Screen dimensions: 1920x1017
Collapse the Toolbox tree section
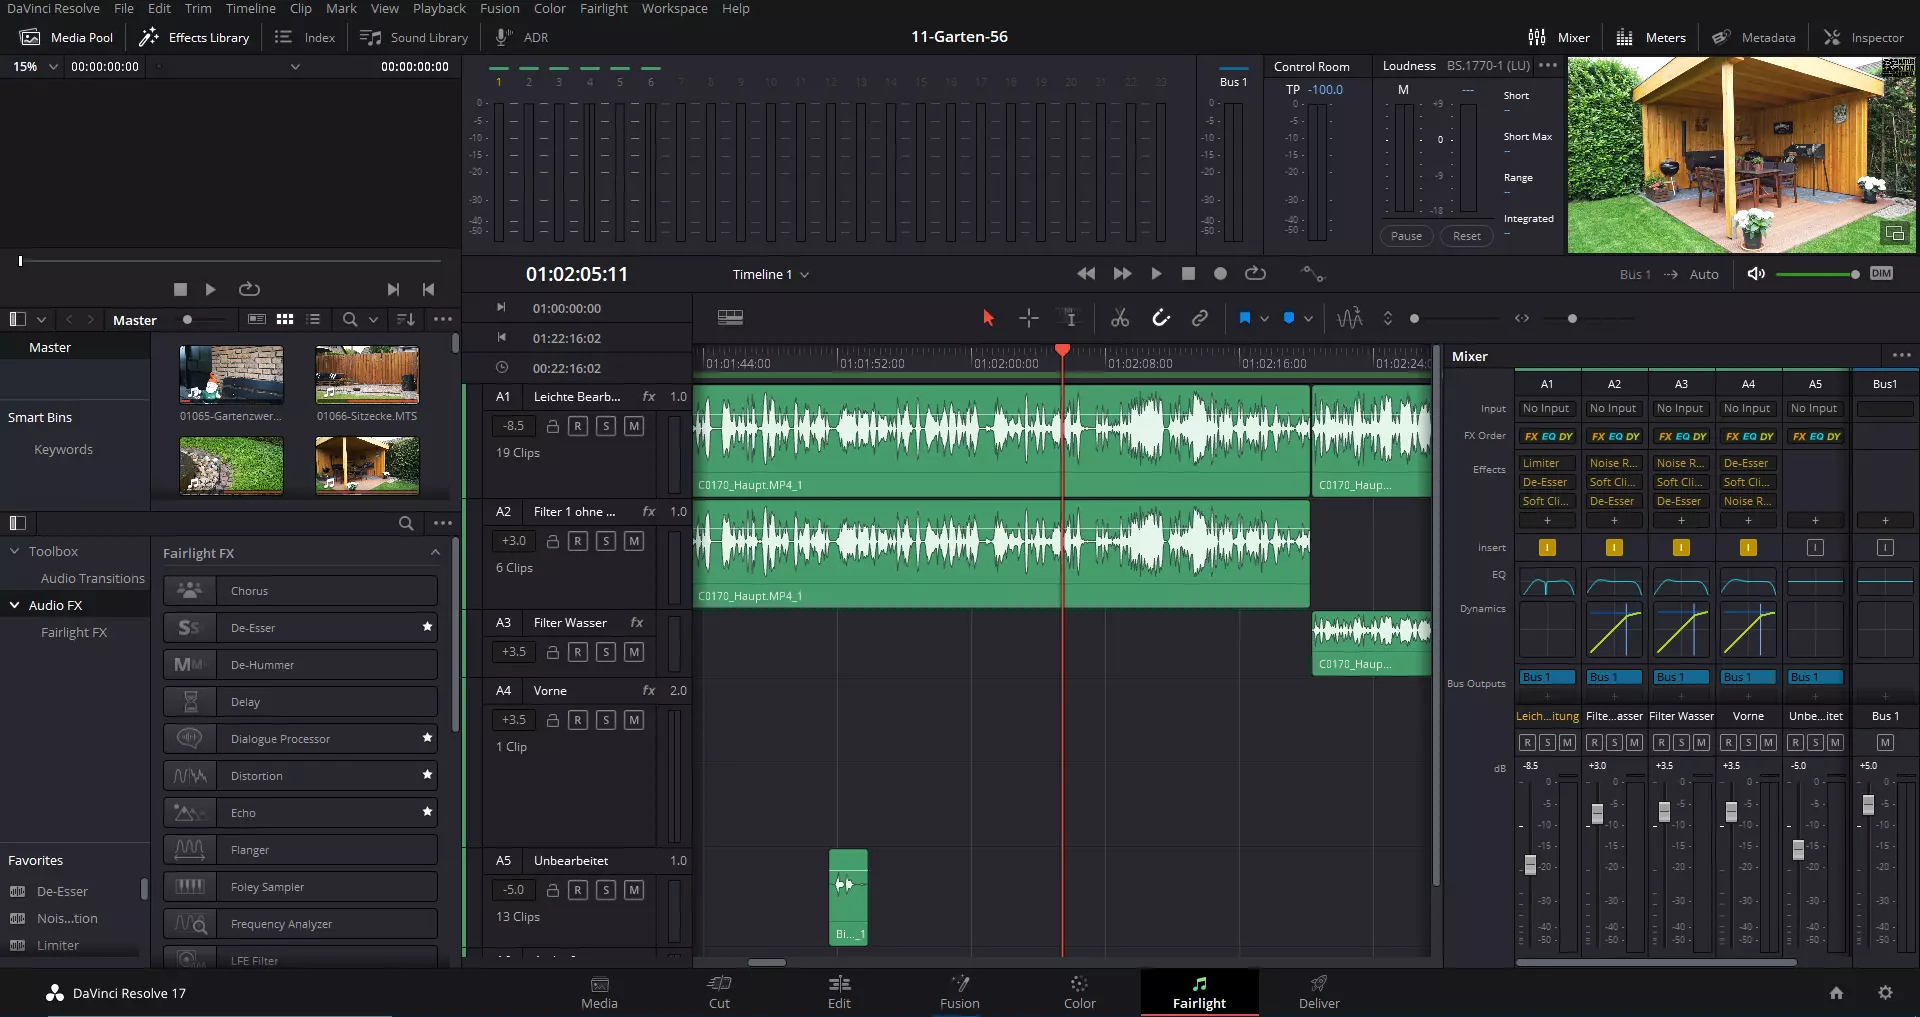[15, 551]
